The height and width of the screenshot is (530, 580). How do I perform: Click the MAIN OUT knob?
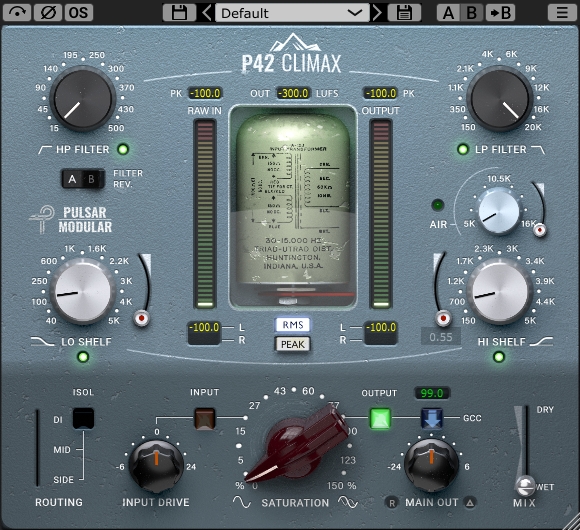click(x=431, y=465)
